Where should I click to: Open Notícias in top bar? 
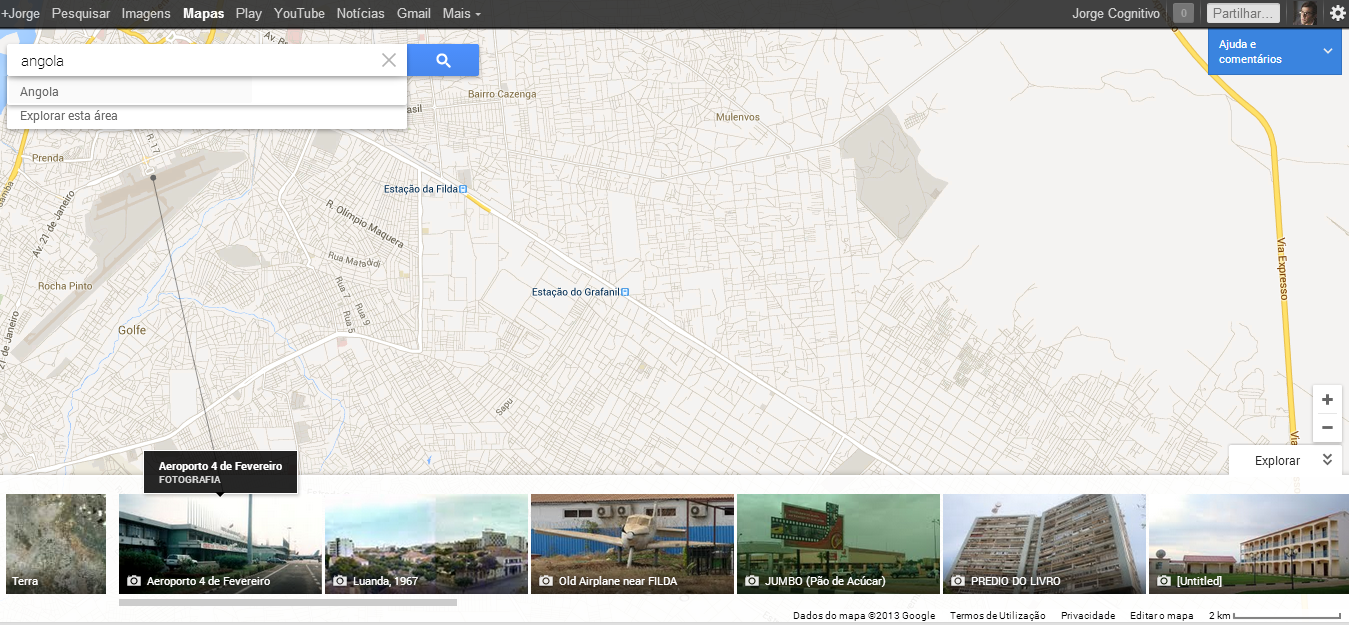point(361,13)
